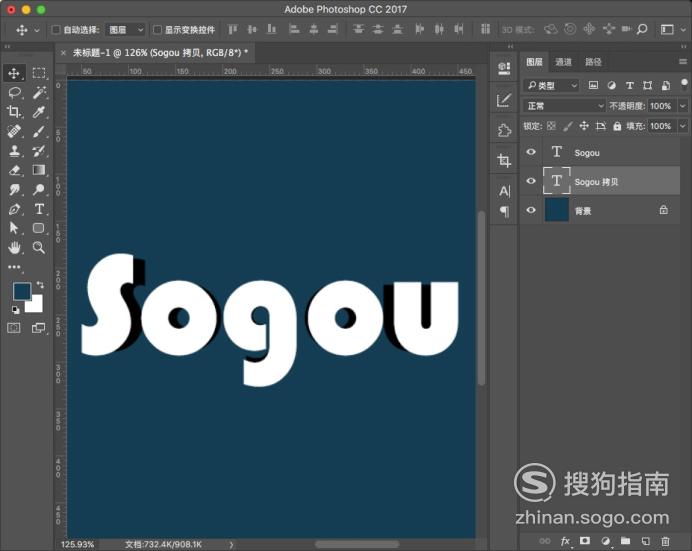Open the Move tool preset picker arrow
The height and width of the screenshot is (551, 692).
click(x=37, y=30)
